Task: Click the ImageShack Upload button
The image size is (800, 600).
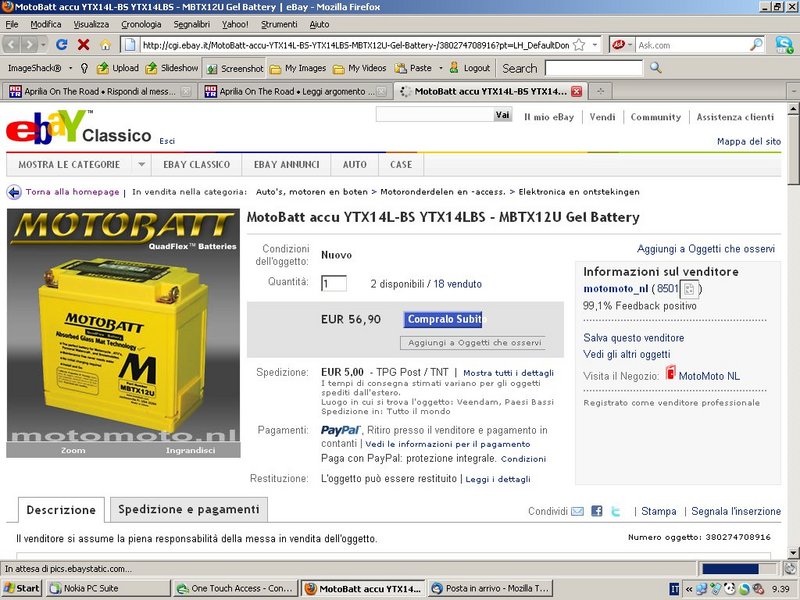Action: tap(118, 68)
